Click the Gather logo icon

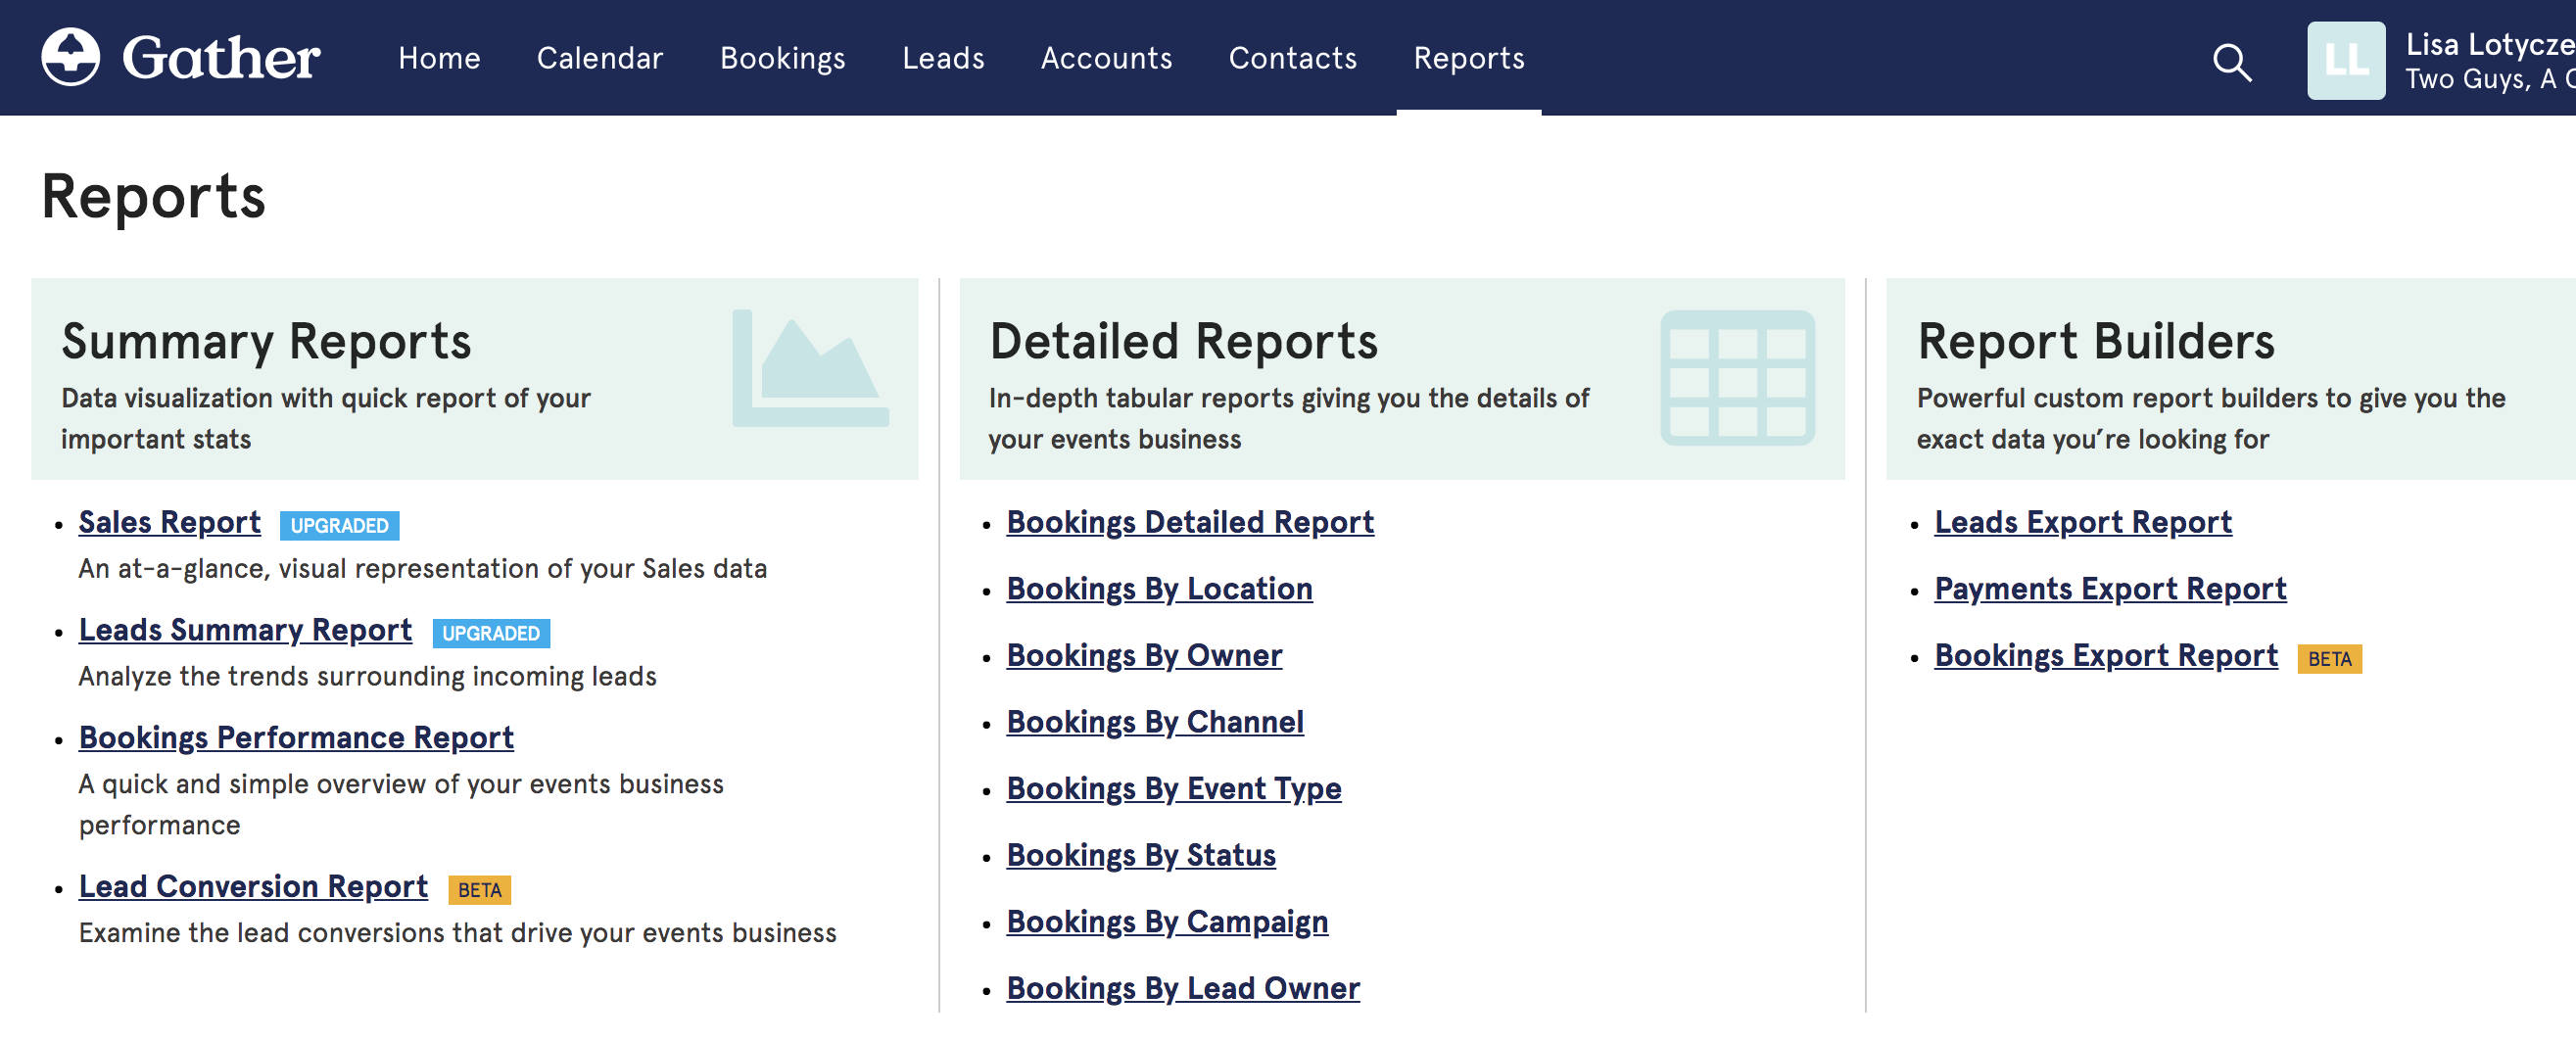[70, 57]
